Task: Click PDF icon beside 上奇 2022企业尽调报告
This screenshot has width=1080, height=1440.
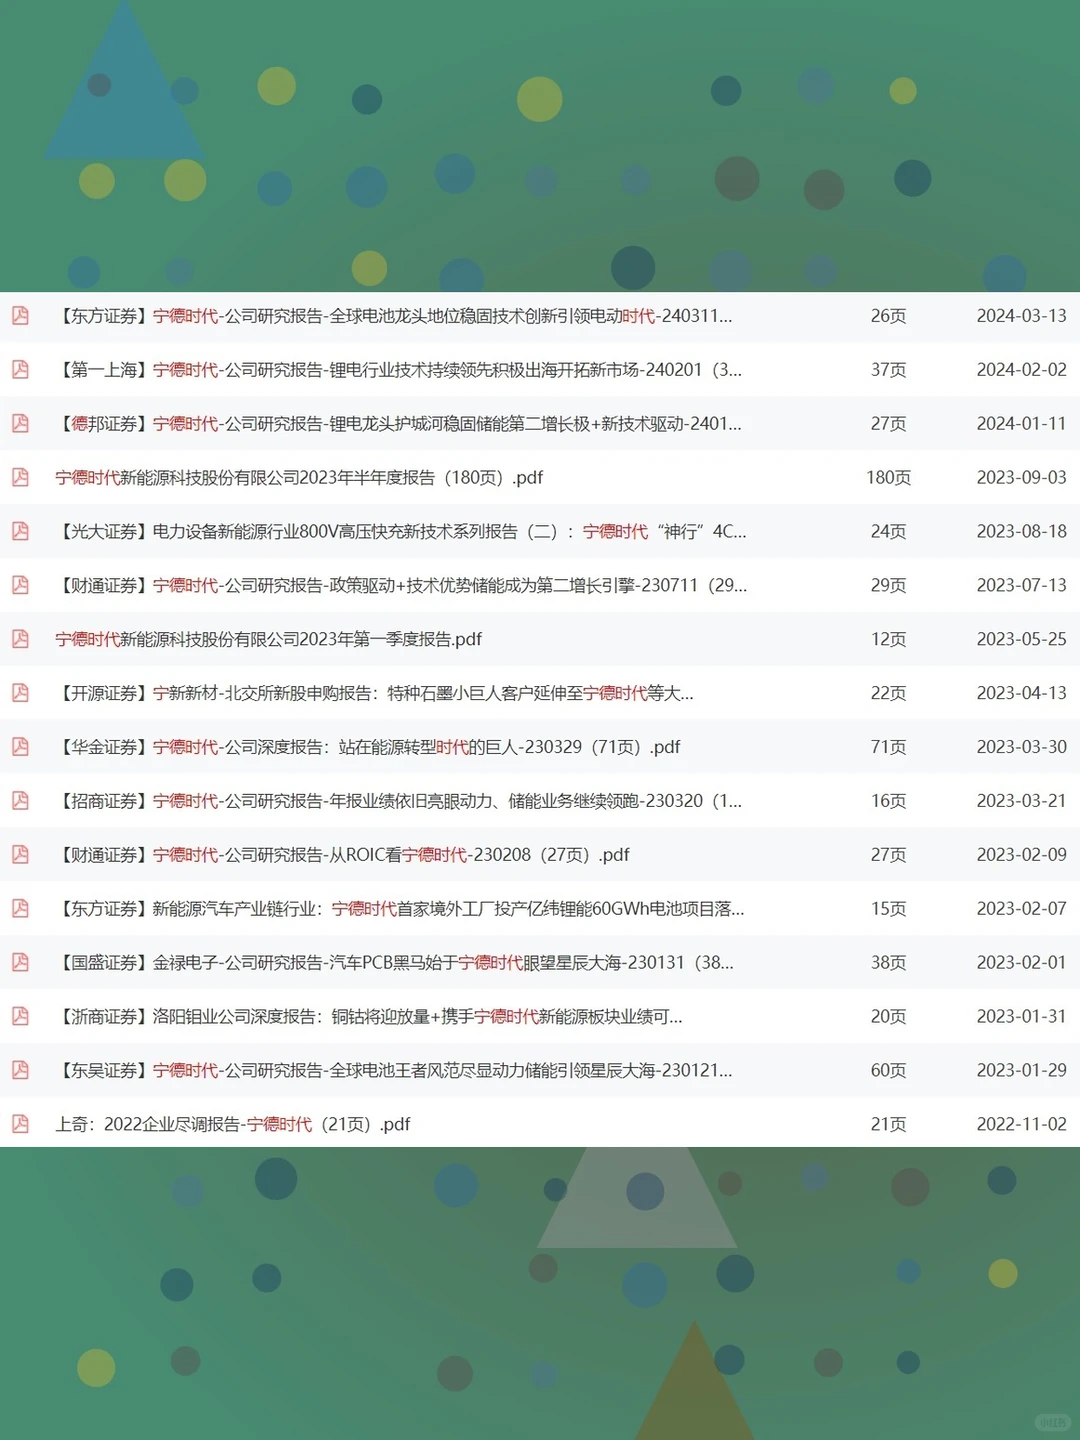Action: (20, 1125)
